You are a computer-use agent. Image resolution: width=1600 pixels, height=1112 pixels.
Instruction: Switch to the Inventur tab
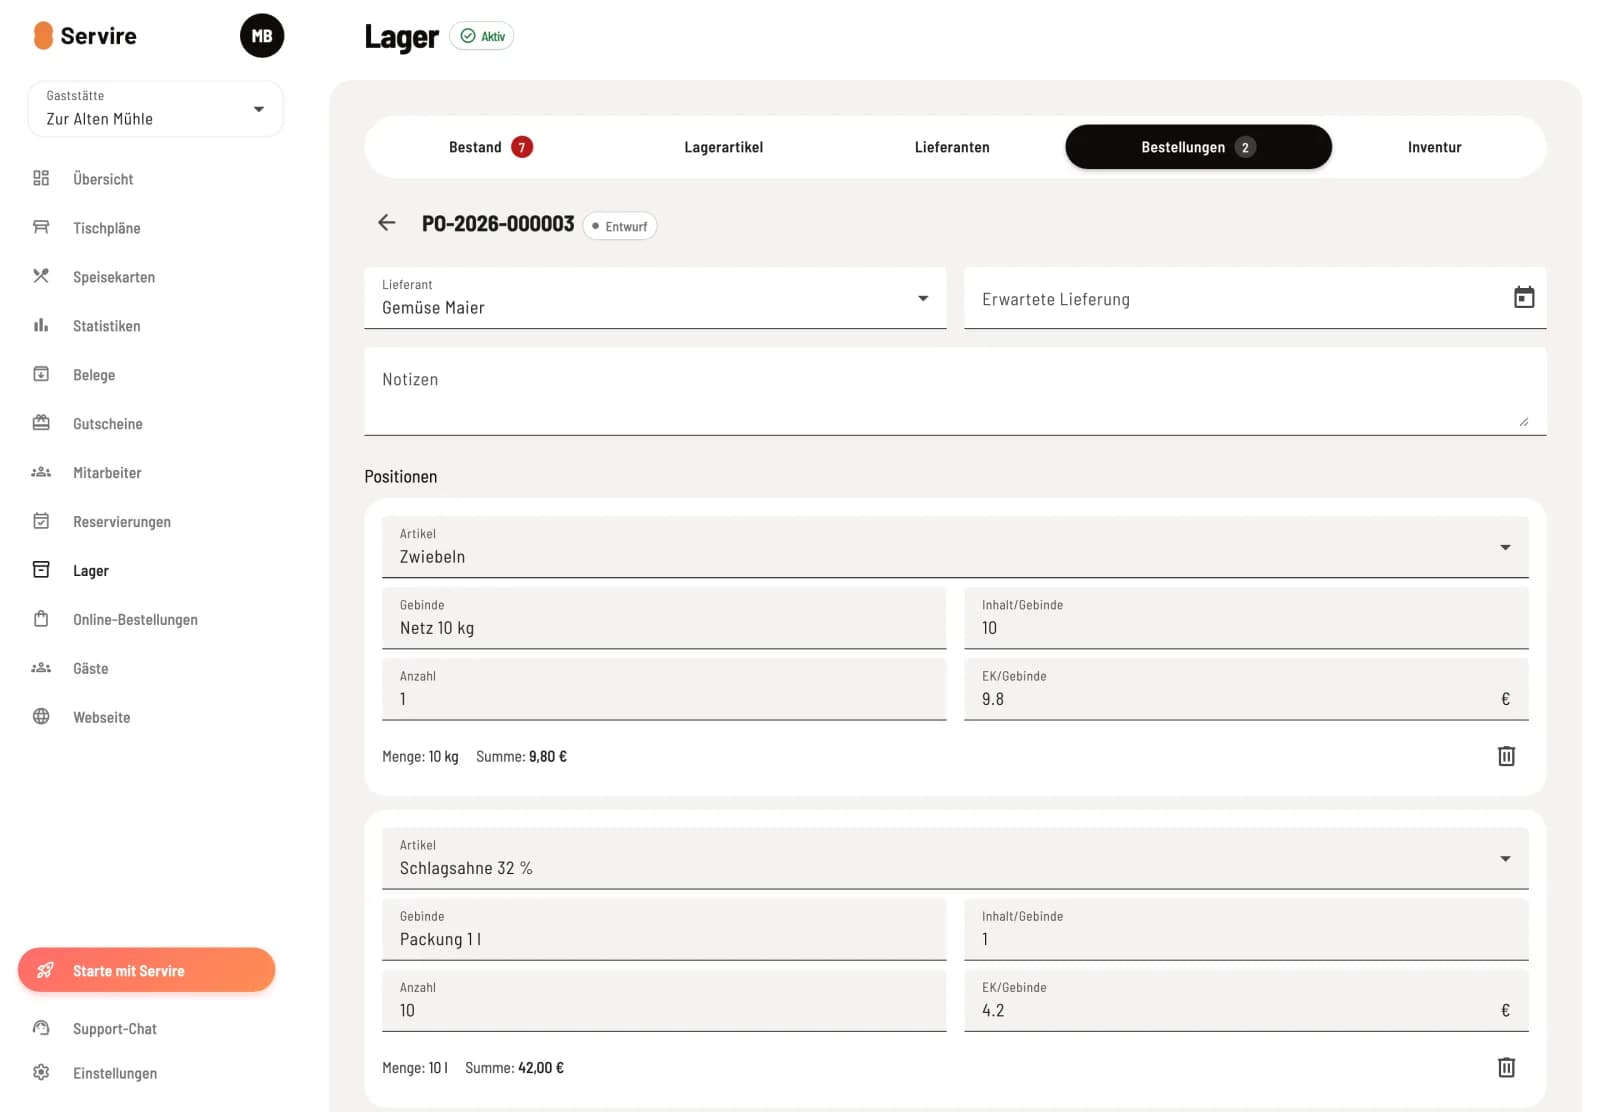pos(1434,147)
